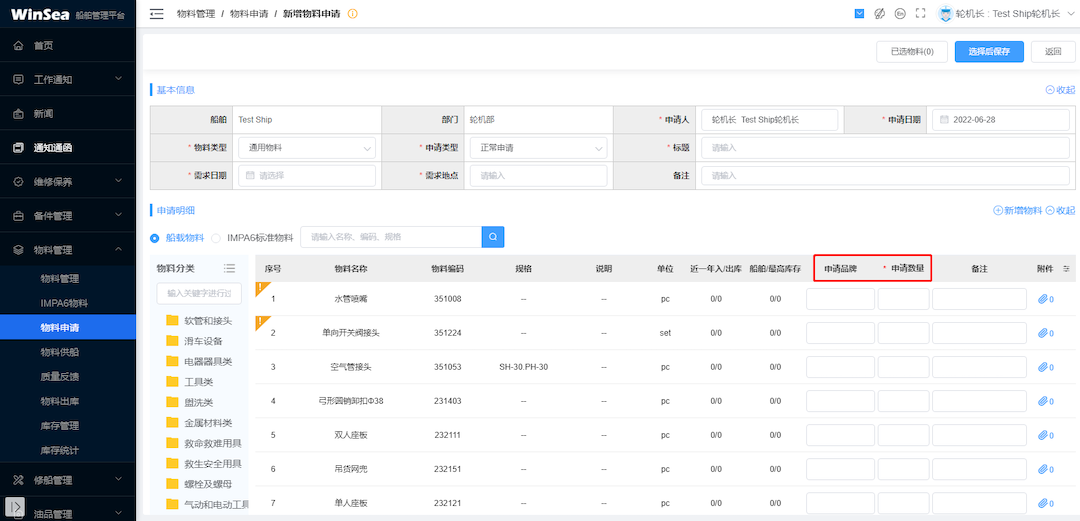
Task: Open the 申请类型 dropdown
Action: click(539, 147)
